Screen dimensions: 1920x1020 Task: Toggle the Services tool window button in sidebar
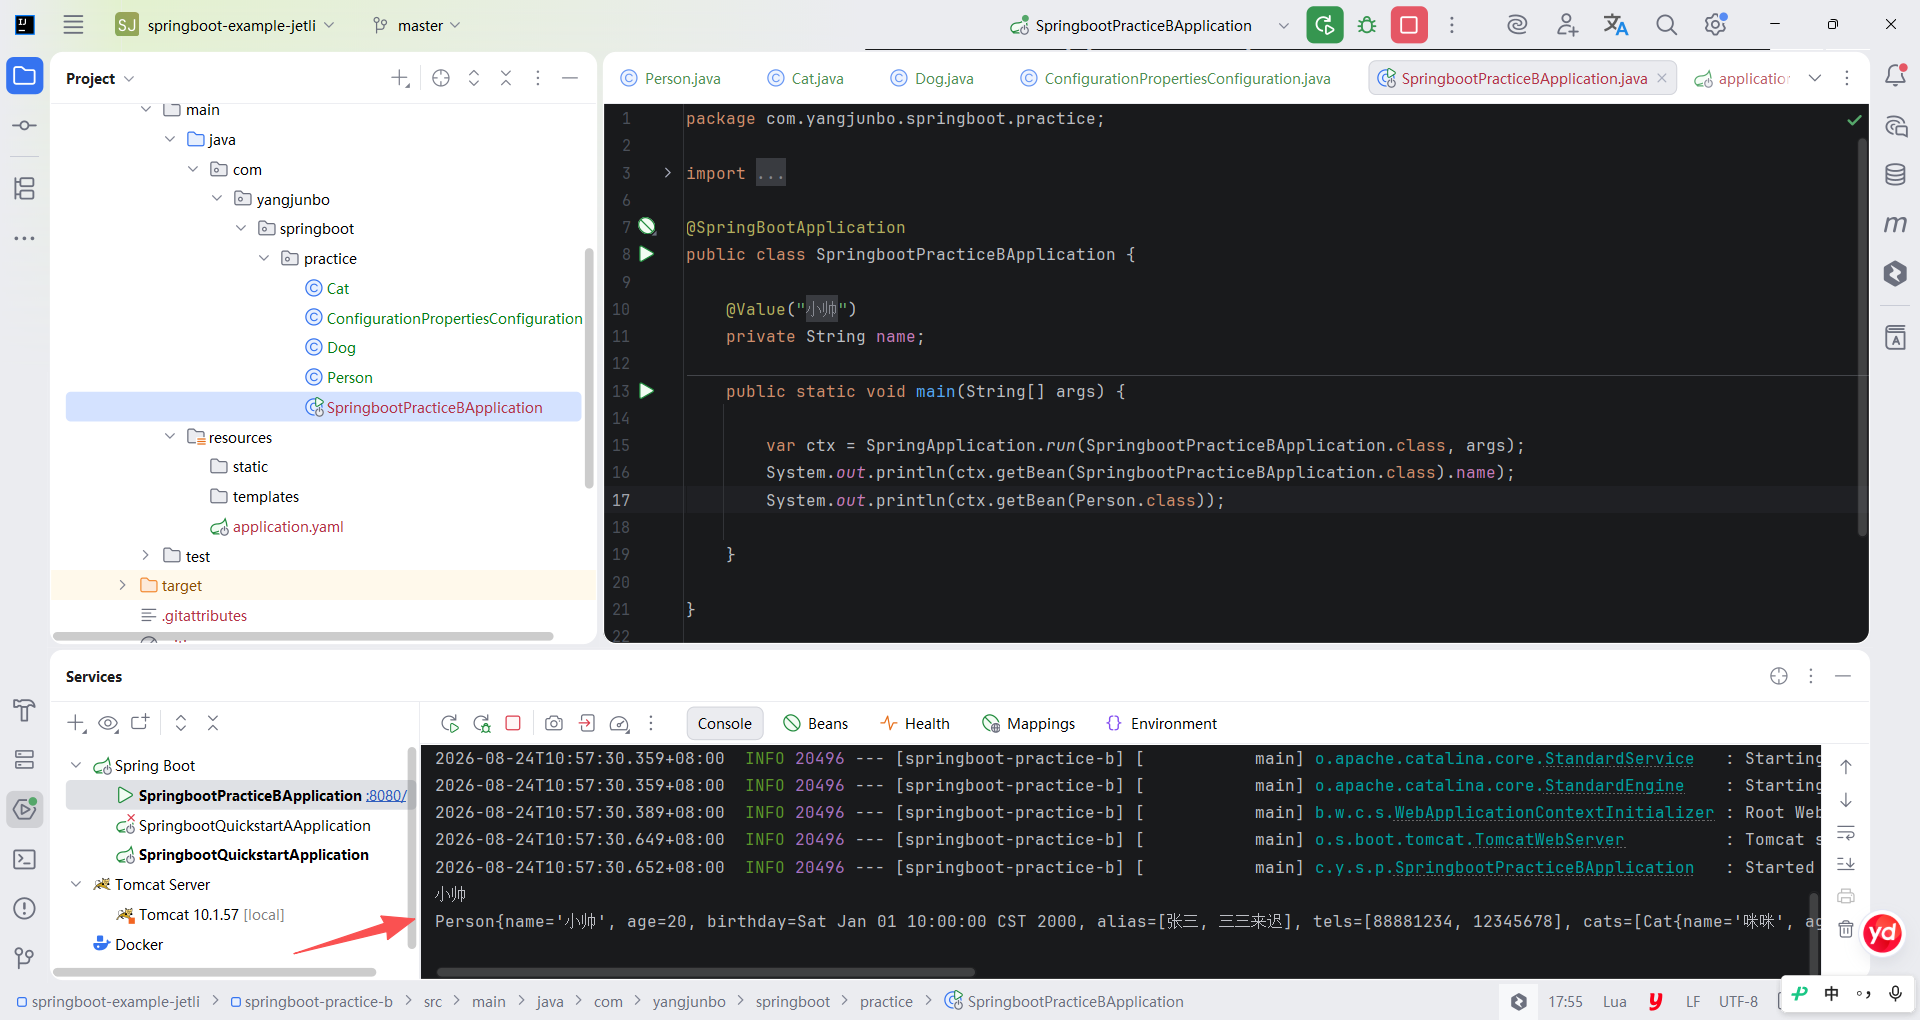[x=25, y=809]
